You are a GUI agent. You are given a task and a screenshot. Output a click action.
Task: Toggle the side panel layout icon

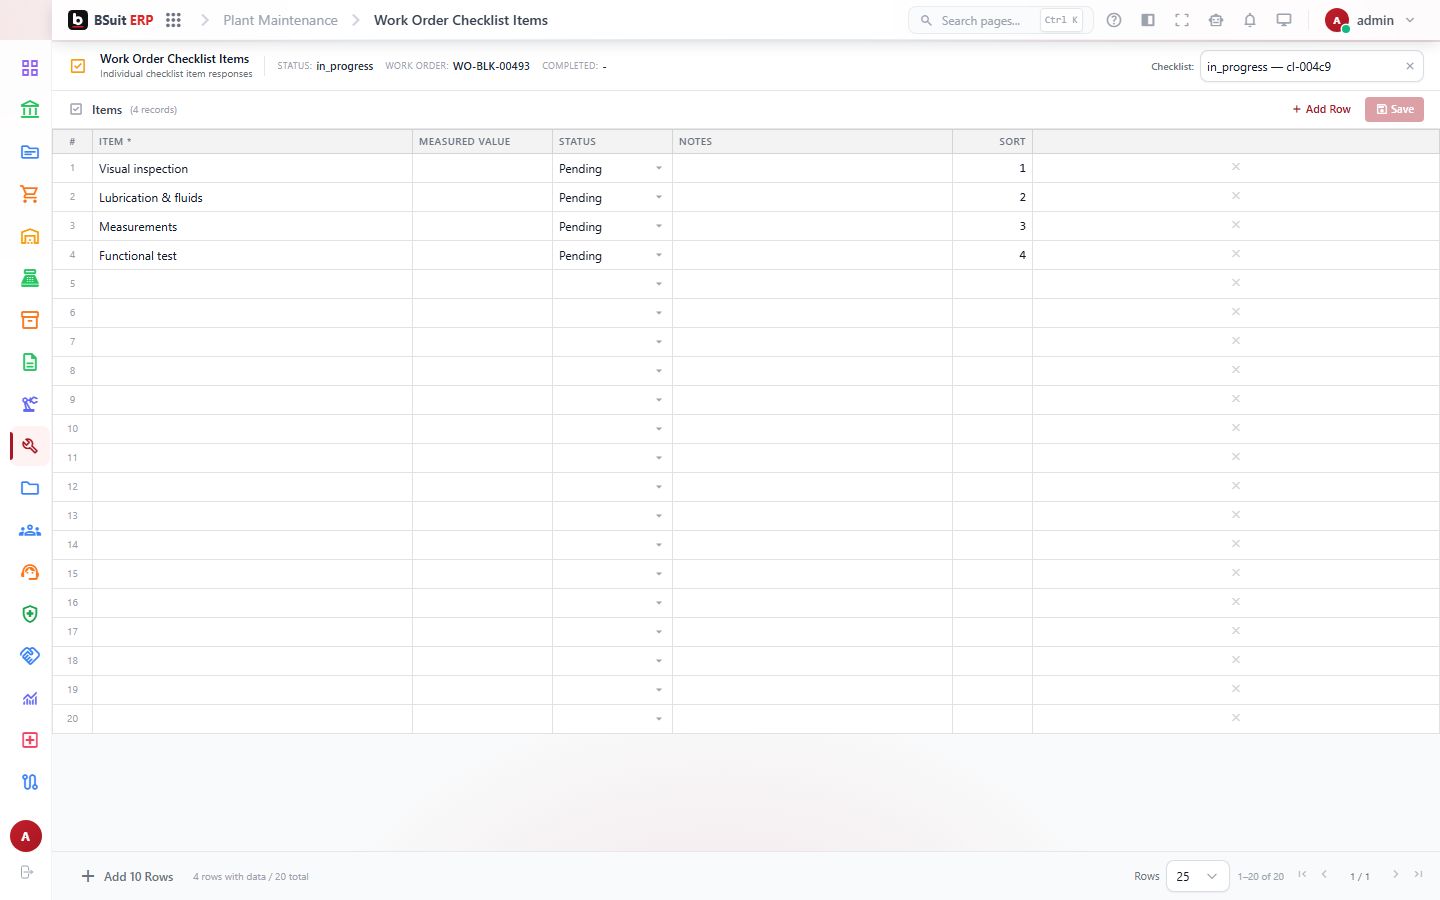1148,20
